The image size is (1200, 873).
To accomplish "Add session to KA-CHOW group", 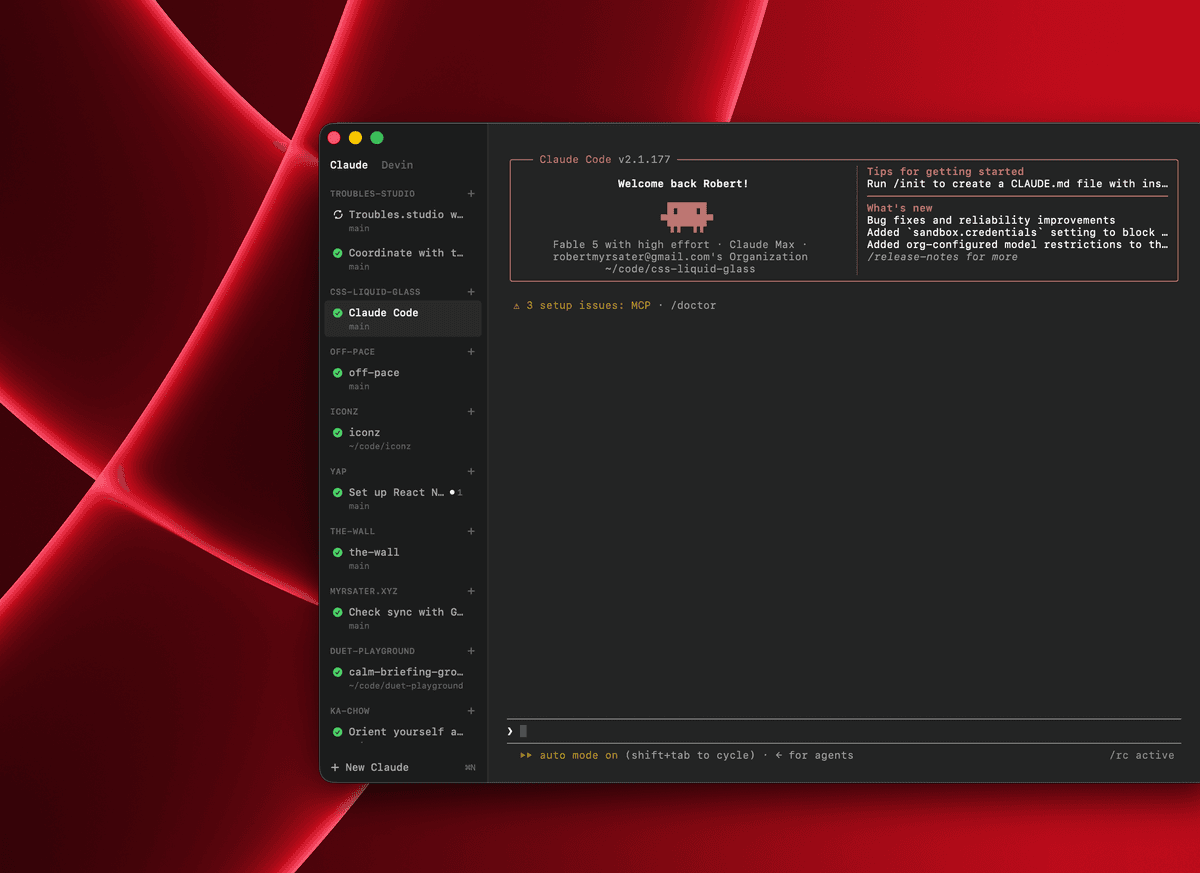I will click(471, 711).
